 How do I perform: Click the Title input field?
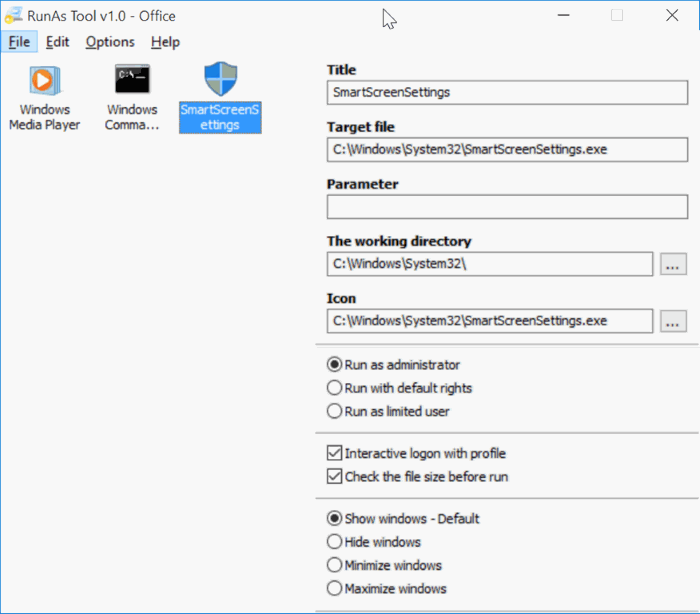pyautogui.click(x=507, y=92)
